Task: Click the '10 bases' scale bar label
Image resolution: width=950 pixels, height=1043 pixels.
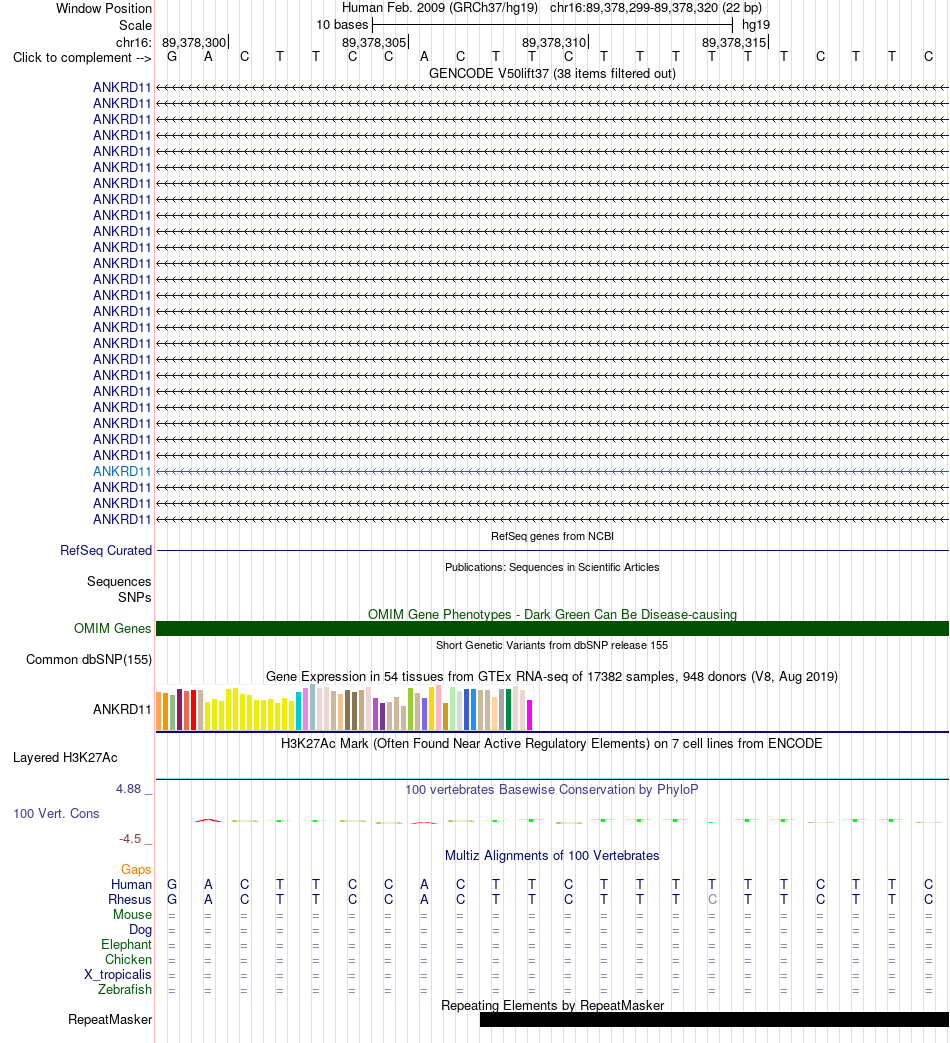Action: [342, 25]
